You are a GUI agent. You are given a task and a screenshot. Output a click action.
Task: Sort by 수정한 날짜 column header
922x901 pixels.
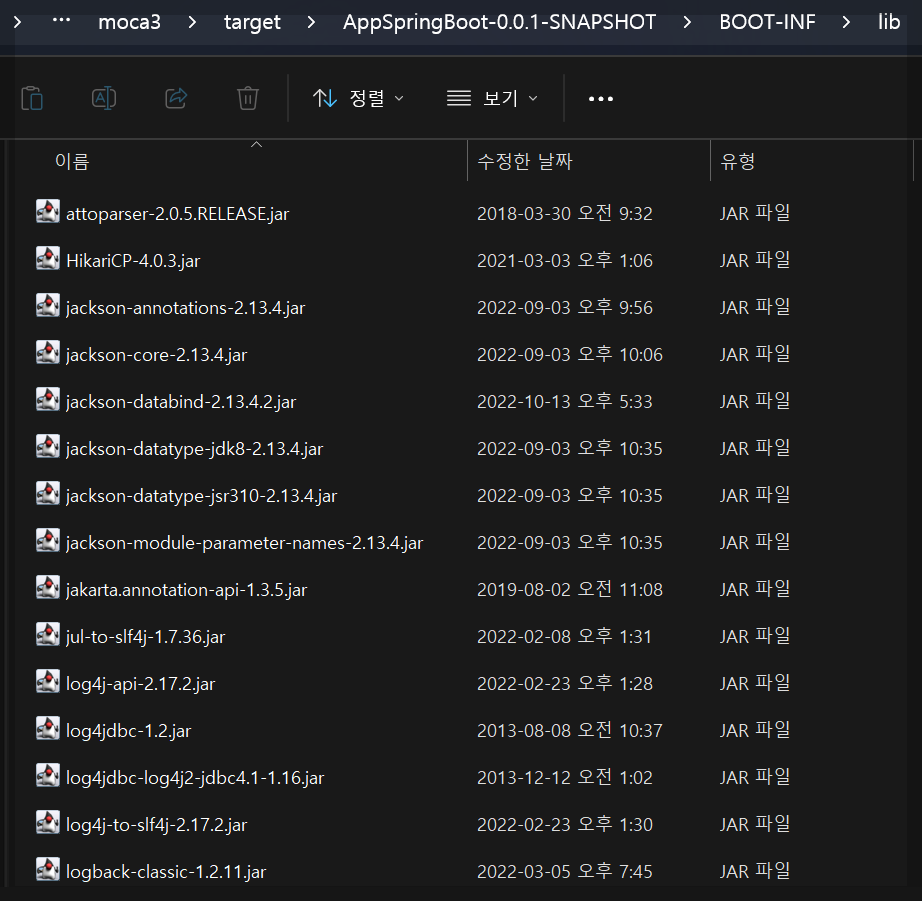[x=525, y=161]
